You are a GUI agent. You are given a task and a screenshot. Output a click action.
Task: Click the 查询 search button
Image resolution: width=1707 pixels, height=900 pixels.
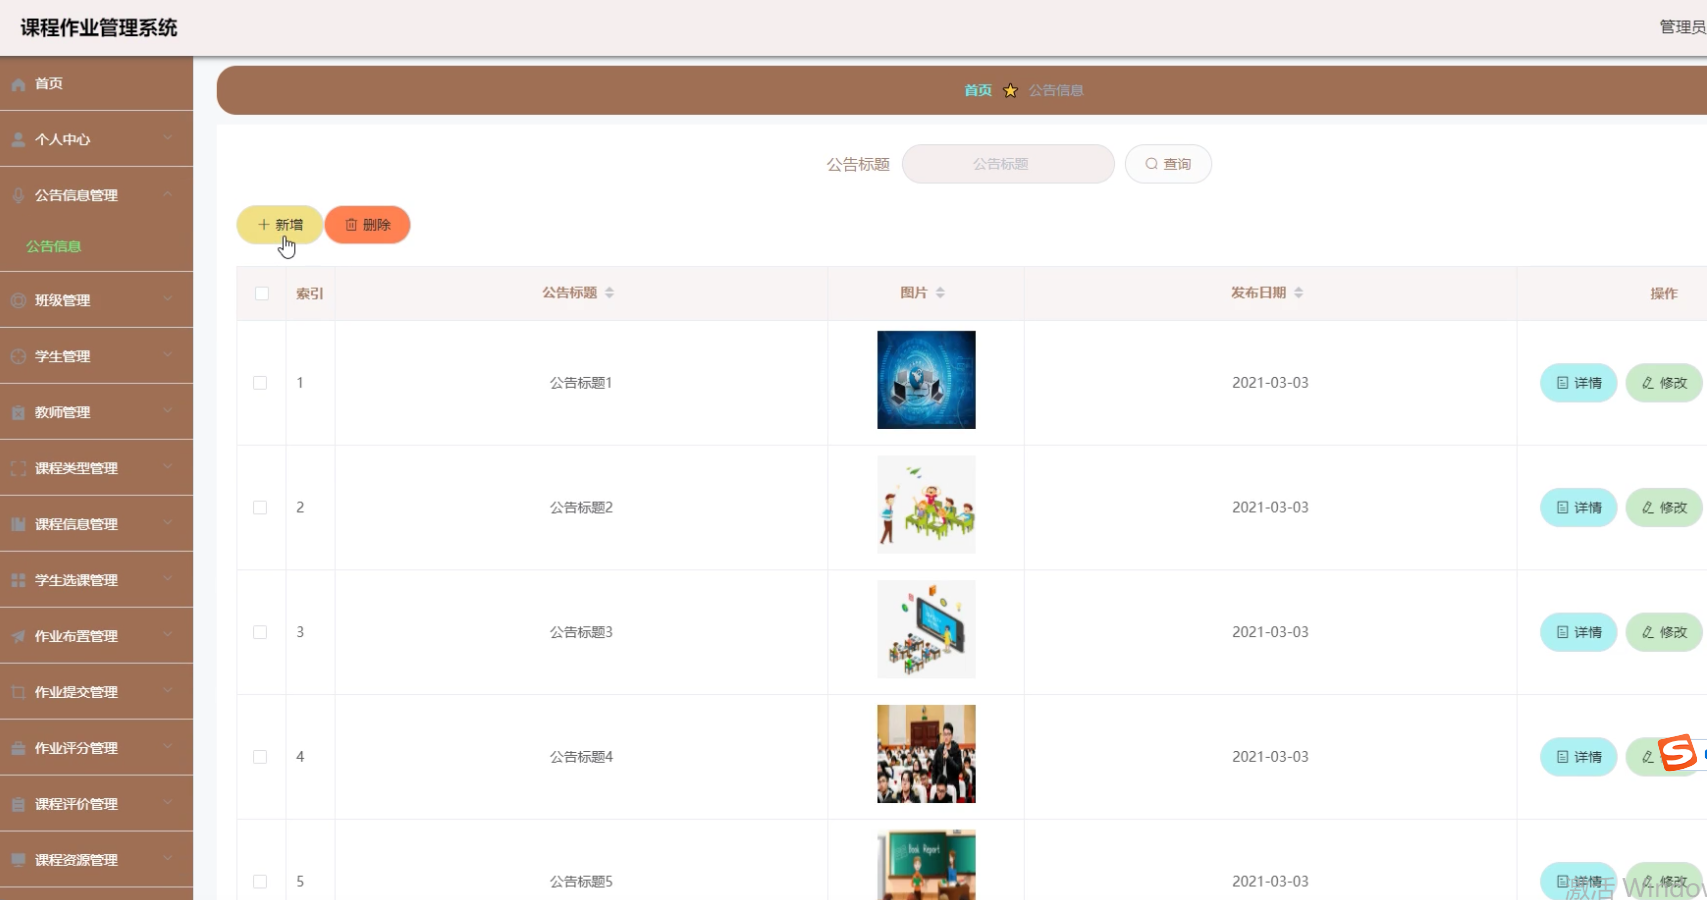[x=1168, y=164]
